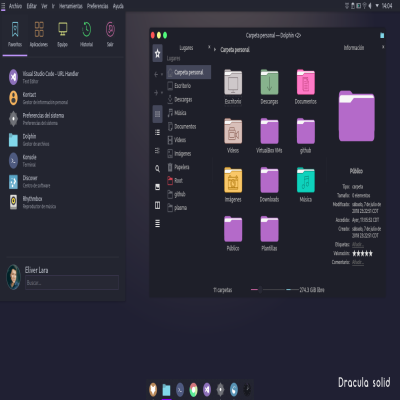Toggle the icons view mode button
The height and width of the screenshot is (400, 400).
pyautogui.click(x=157, y=114)
